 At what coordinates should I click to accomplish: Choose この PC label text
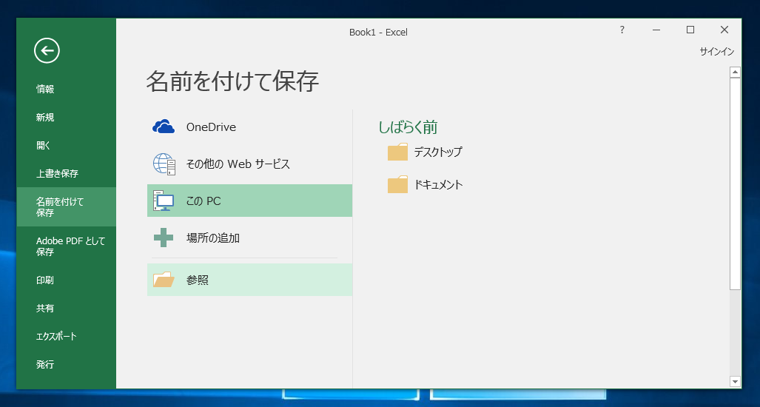coord(204,201)
